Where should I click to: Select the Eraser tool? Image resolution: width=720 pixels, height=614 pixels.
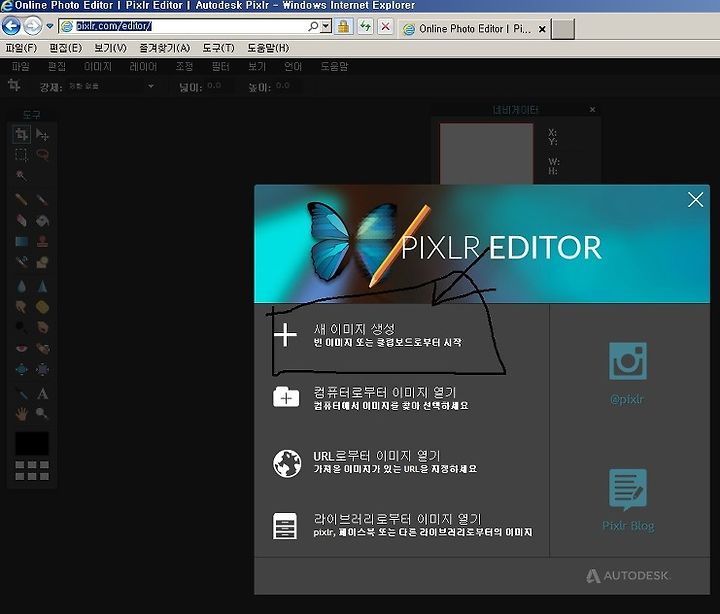(x=21, y=220)
